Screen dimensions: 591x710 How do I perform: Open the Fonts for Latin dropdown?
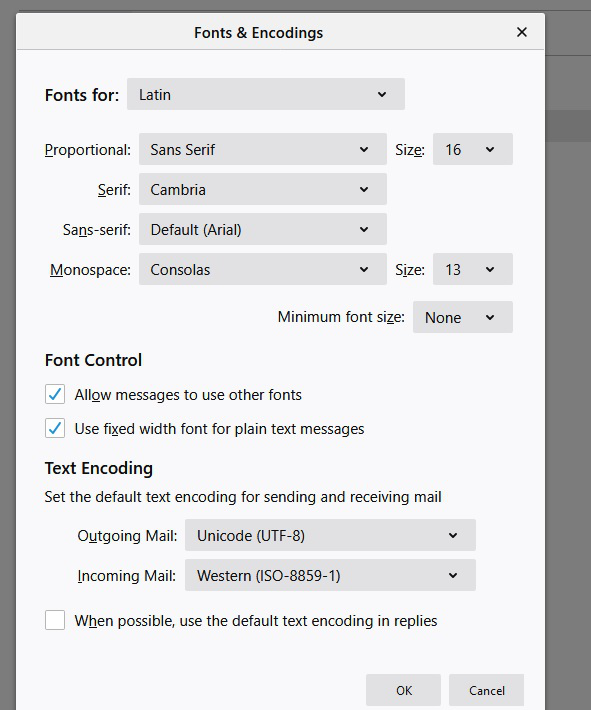[266, 94]
